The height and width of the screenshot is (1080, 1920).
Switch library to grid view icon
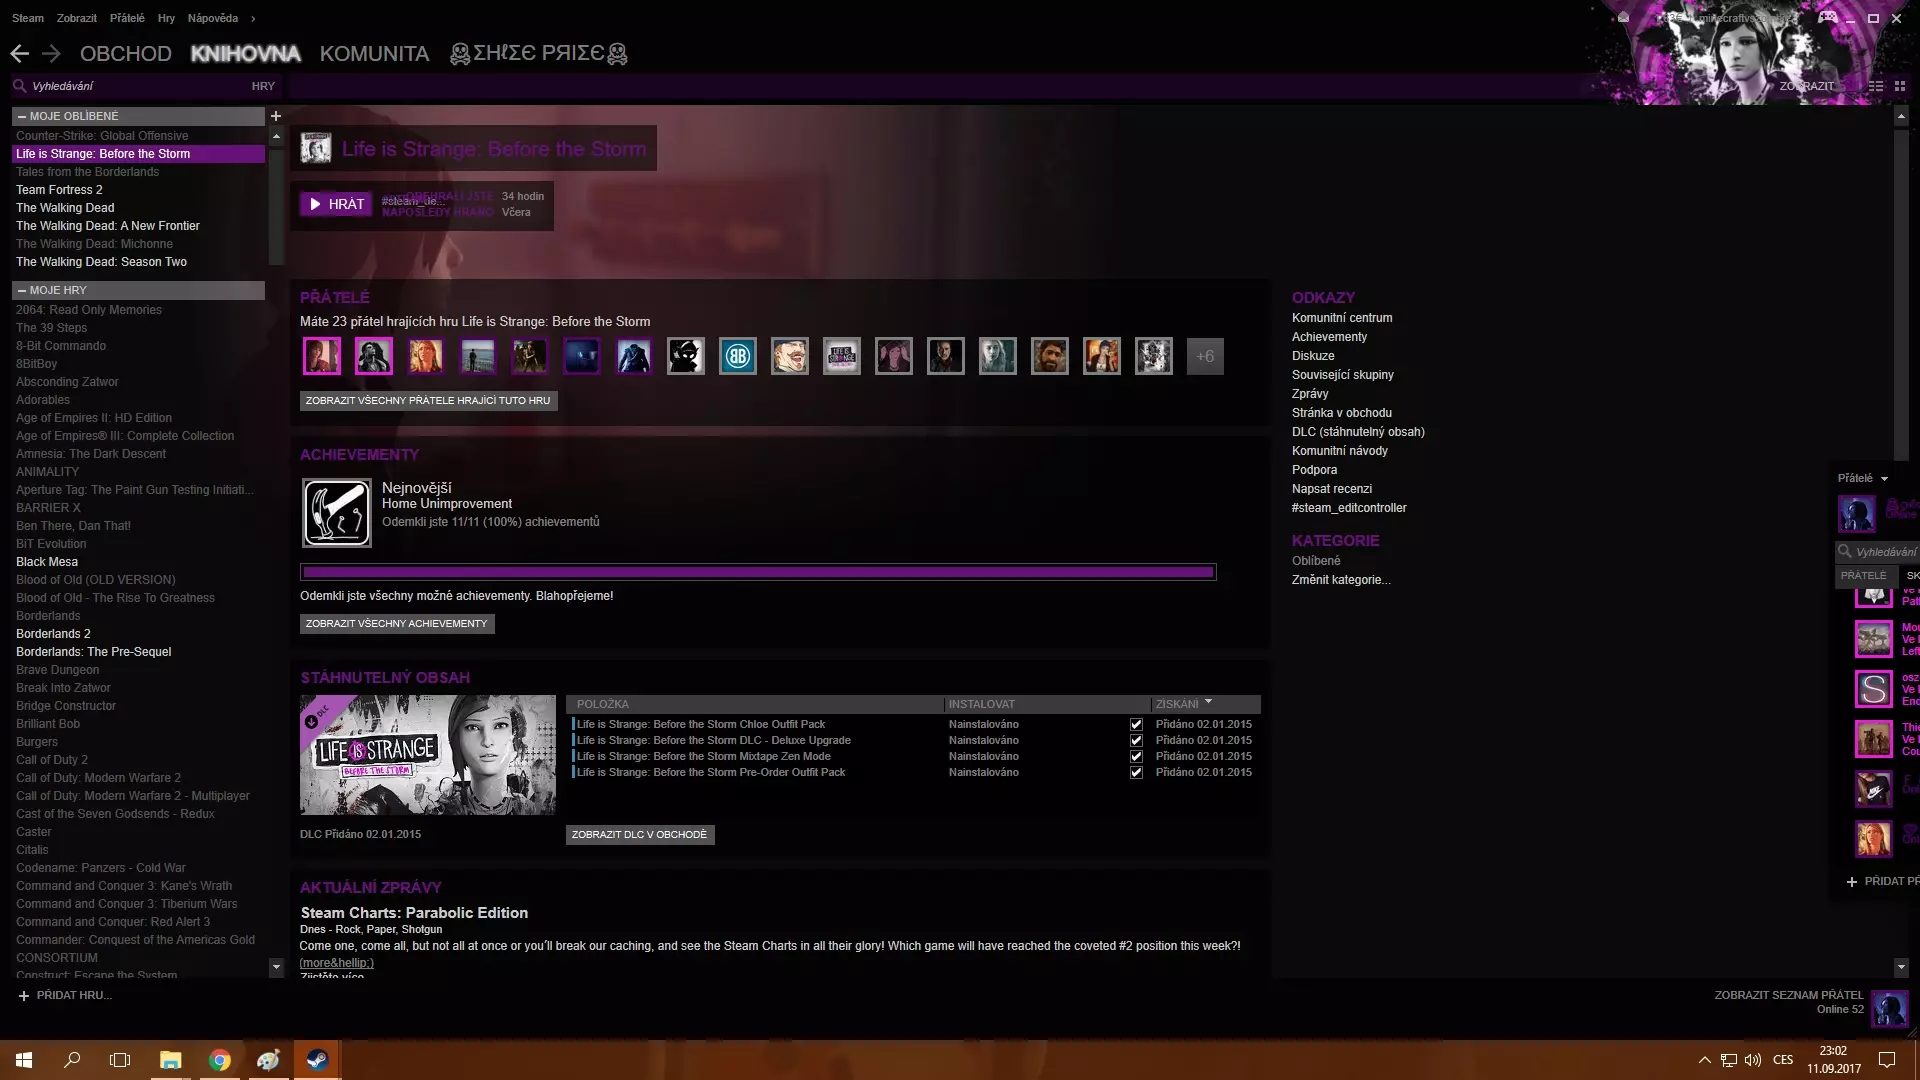click(1900, 86)
